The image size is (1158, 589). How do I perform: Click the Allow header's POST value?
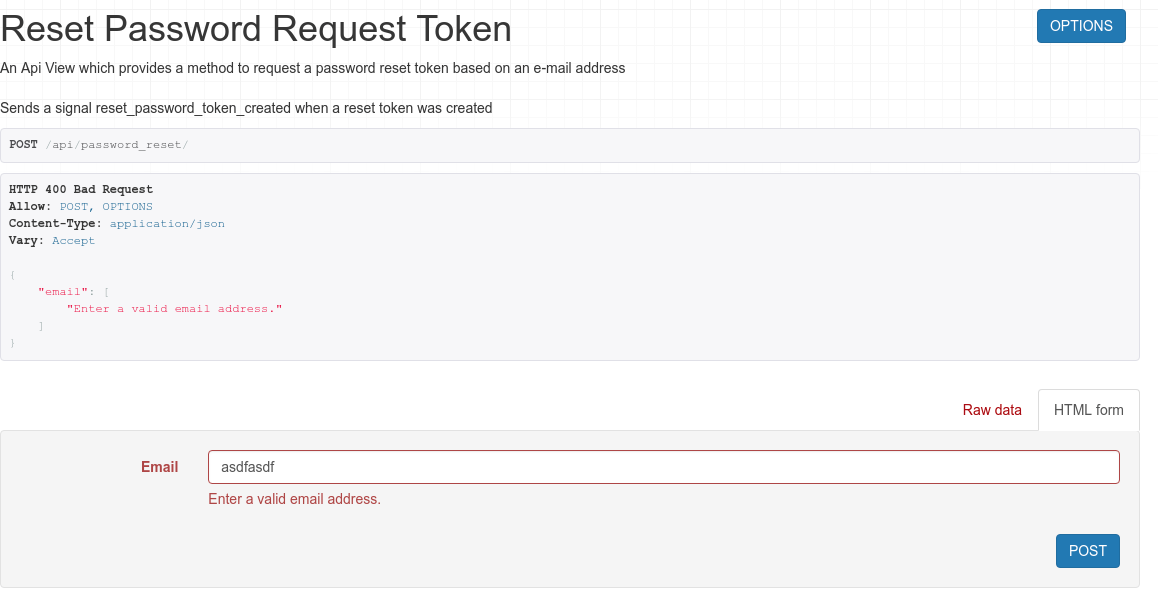tap(75, 206)
